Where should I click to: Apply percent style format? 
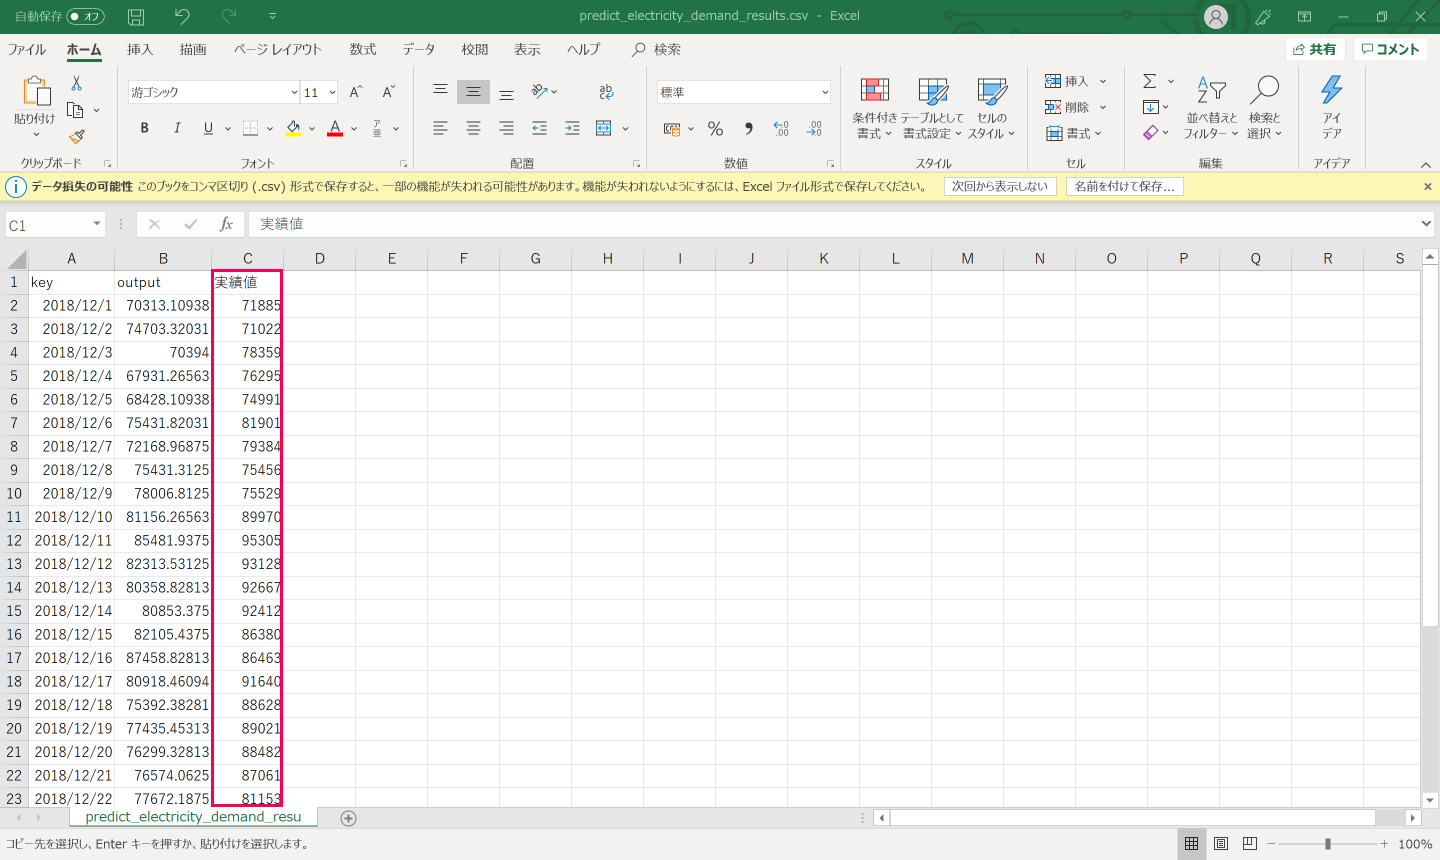click(715, 128)
